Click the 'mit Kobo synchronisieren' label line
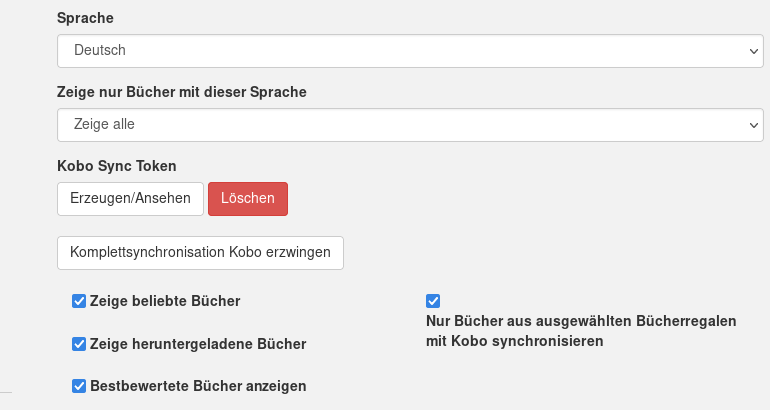770x410 pixels. pos(515,341)
